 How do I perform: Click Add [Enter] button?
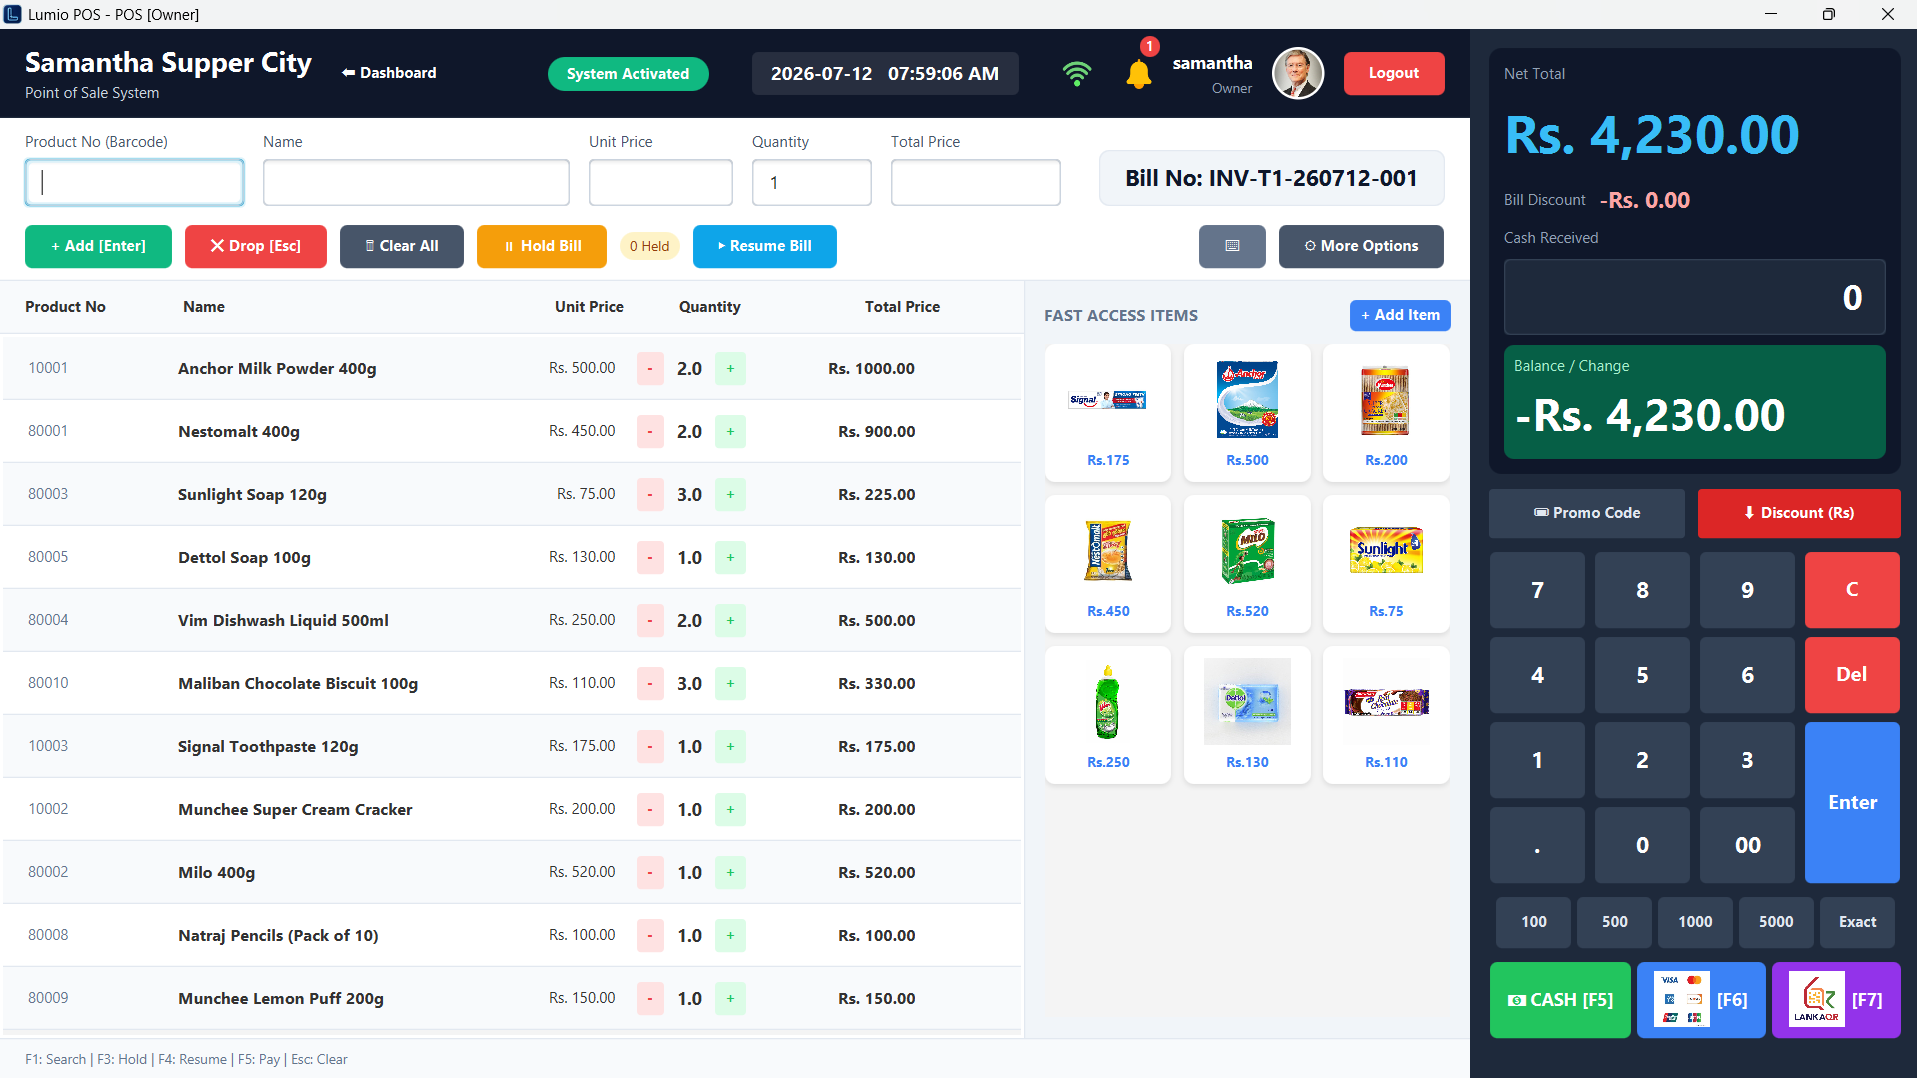98,246
